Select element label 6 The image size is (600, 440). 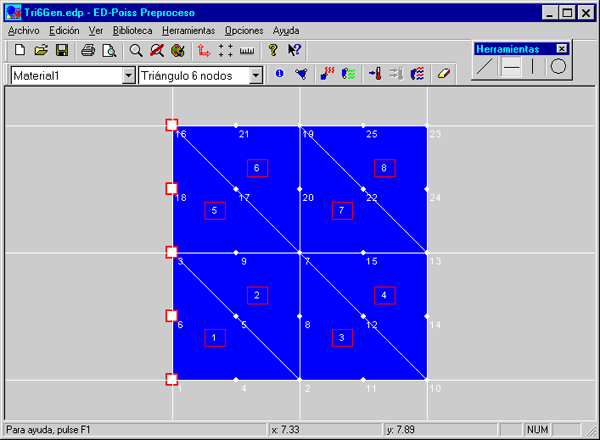click(x=257, y=168)
